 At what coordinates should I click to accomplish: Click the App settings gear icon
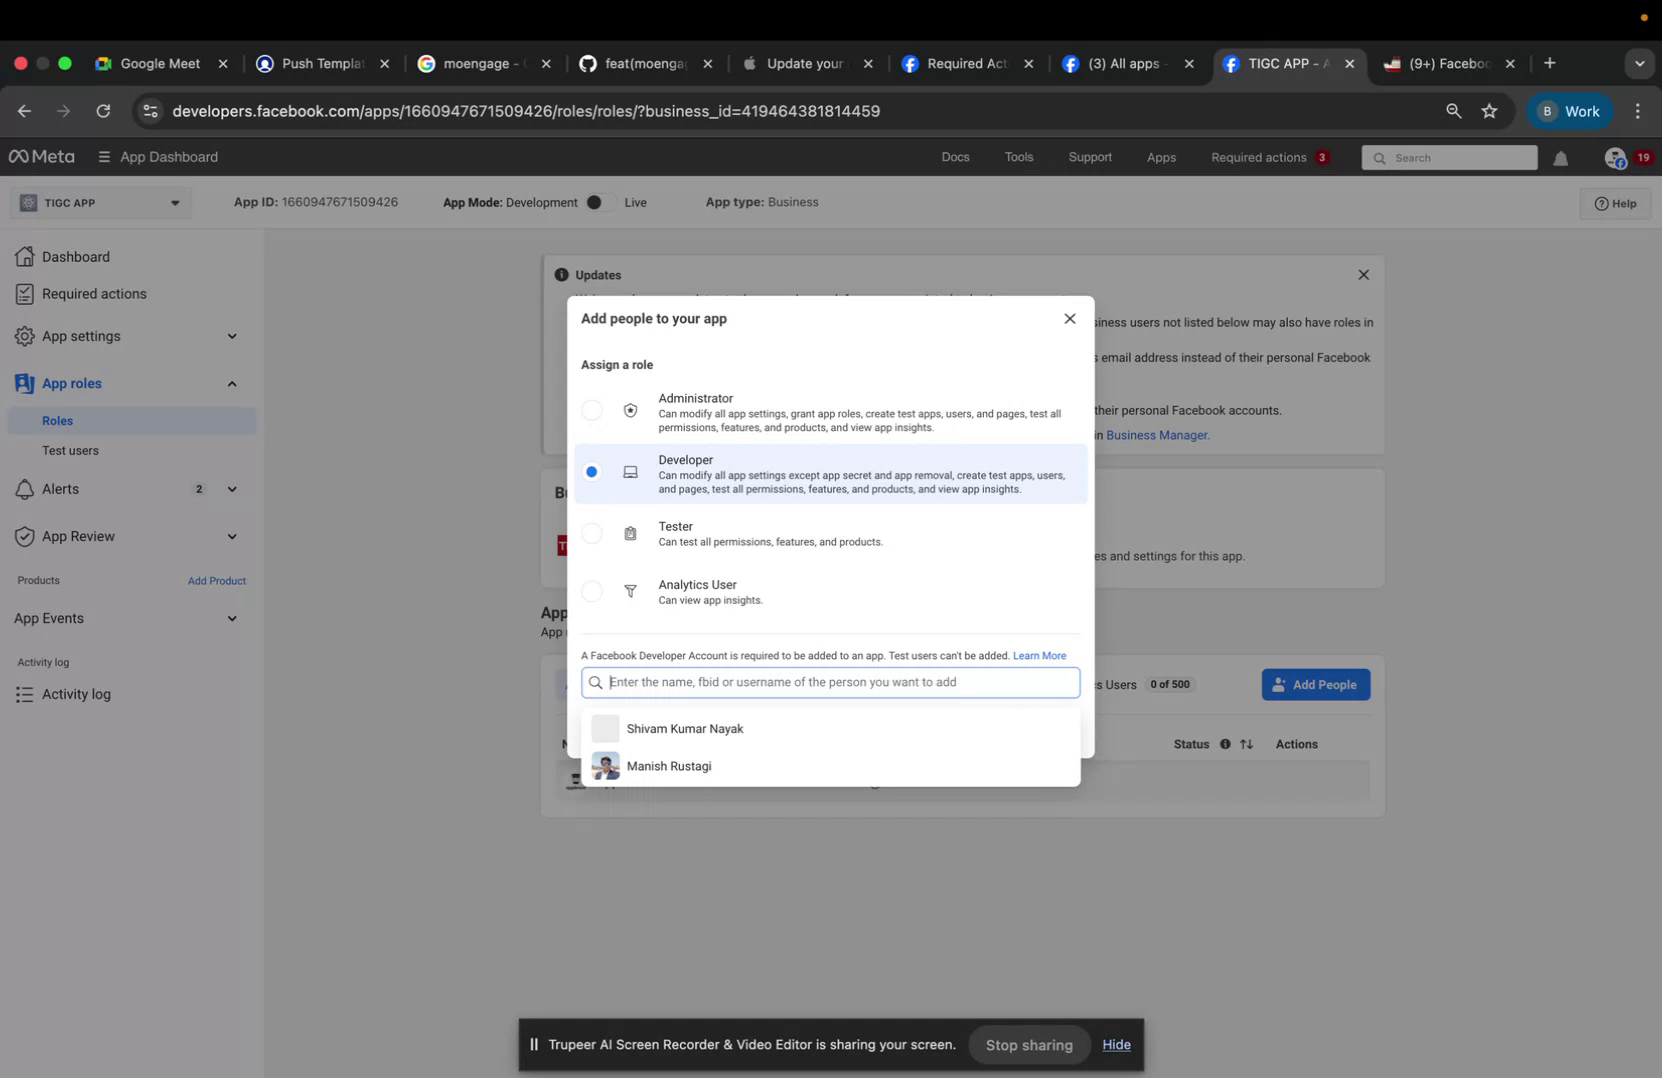pyautogui.click(x=24, y=337)
